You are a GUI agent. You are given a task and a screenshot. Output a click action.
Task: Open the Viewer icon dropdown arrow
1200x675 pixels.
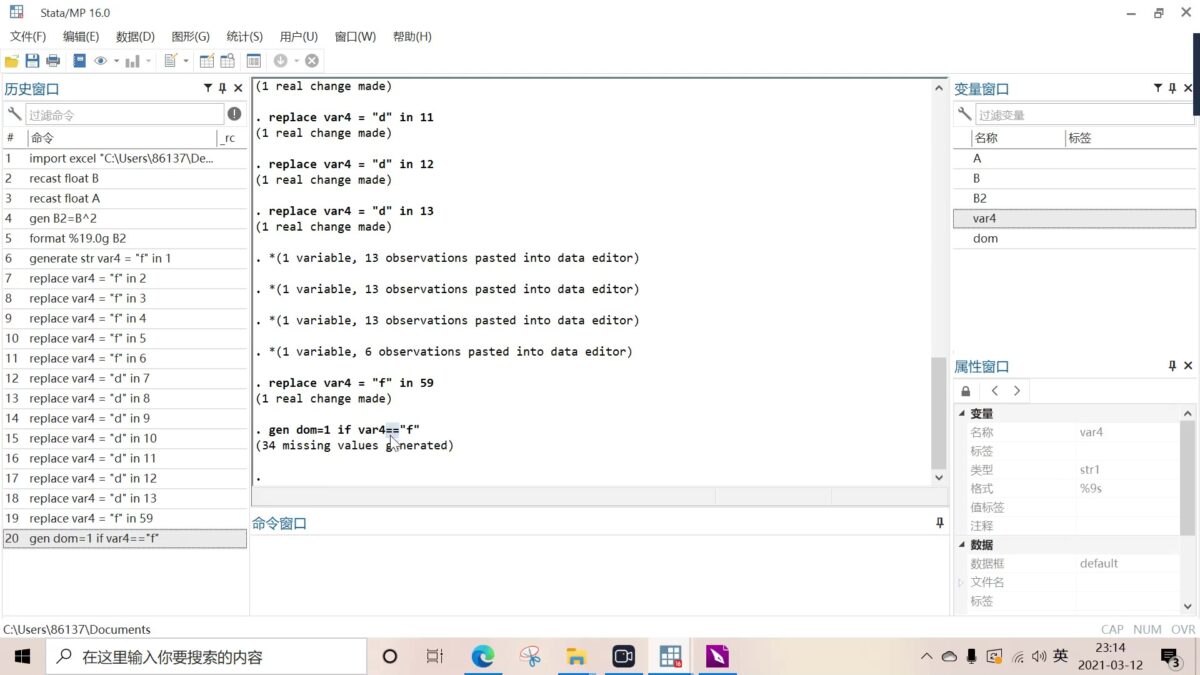pos(116,61)
